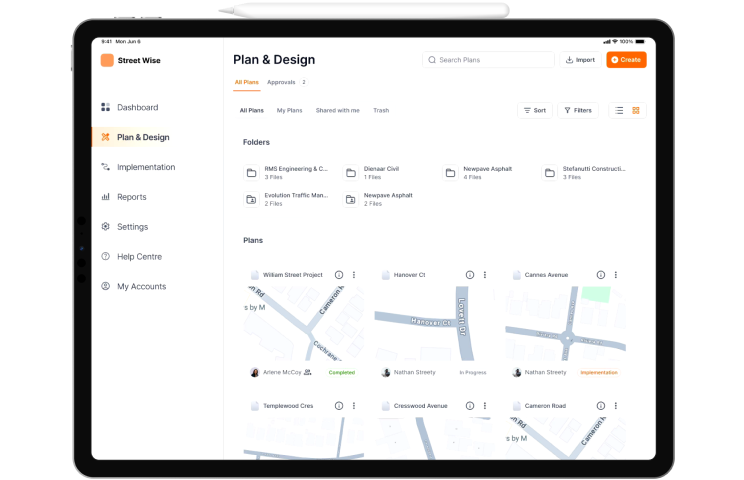Open Settings from the sidebar
This screenshot has height=480, width=744.
pos(132,227)
